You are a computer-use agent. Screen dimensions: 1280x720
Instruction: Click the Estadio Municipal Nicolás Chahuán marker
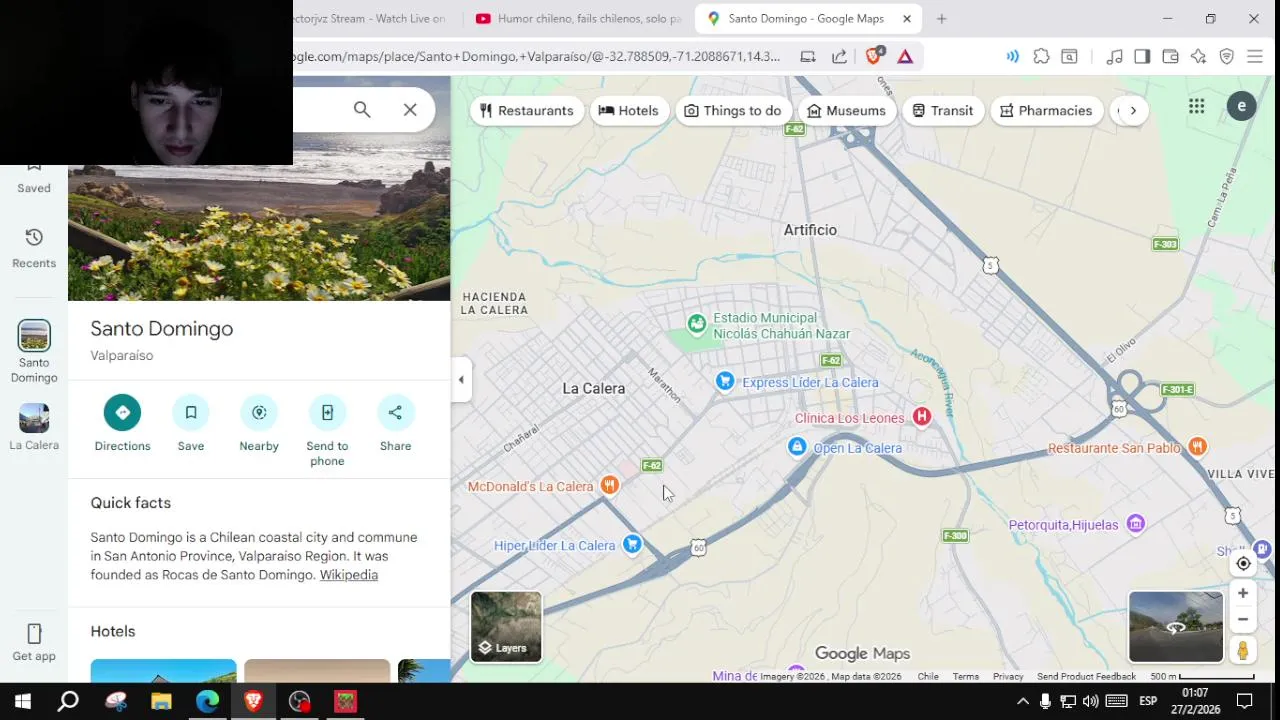(697, 323)
